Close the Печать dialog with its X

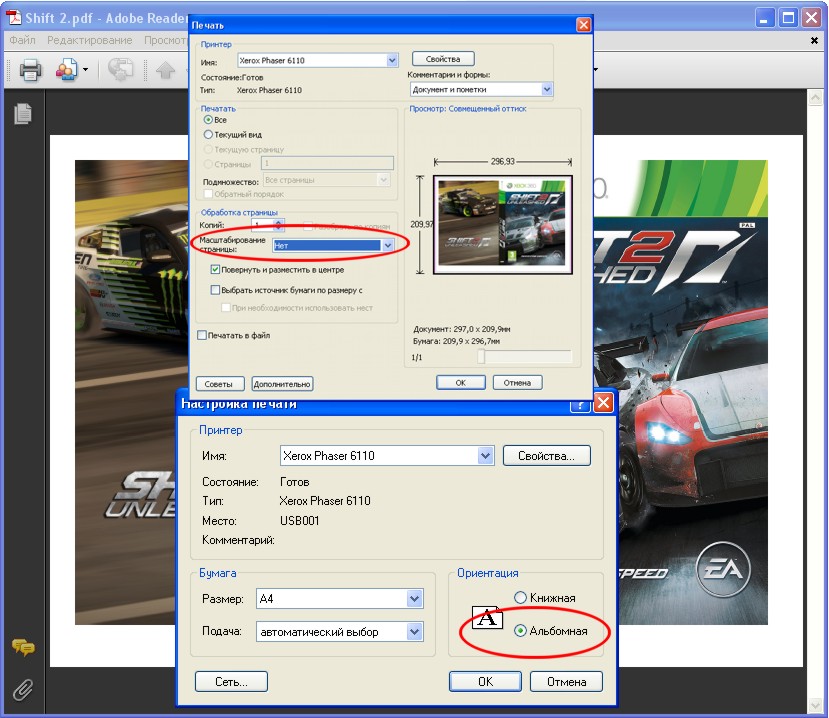pos(583,25)
